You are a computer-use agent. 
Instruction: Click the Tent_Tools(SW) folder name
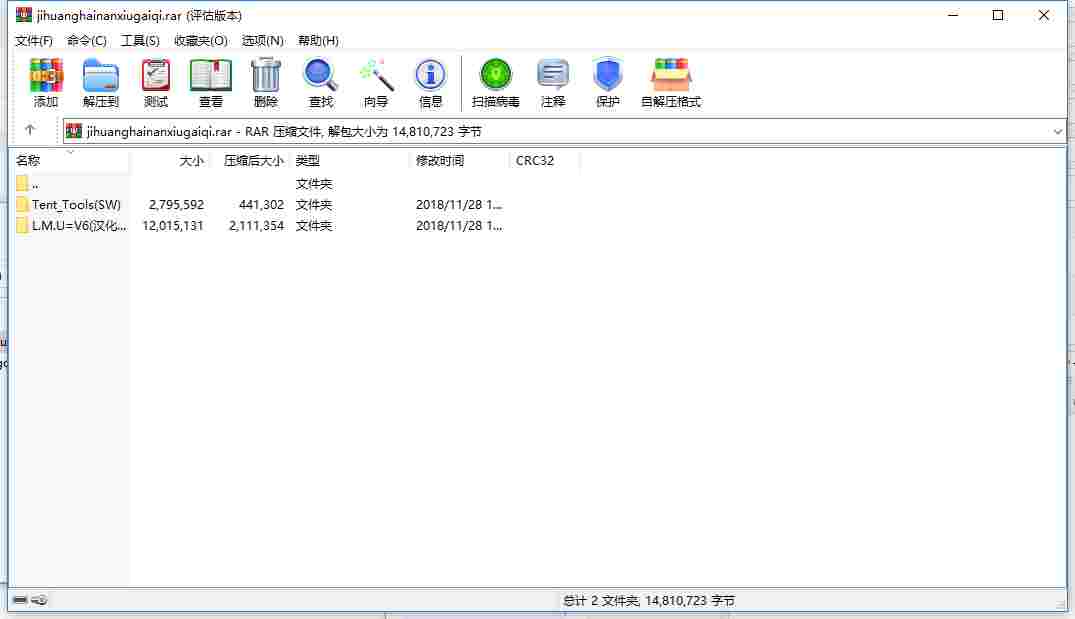(76, 204)
